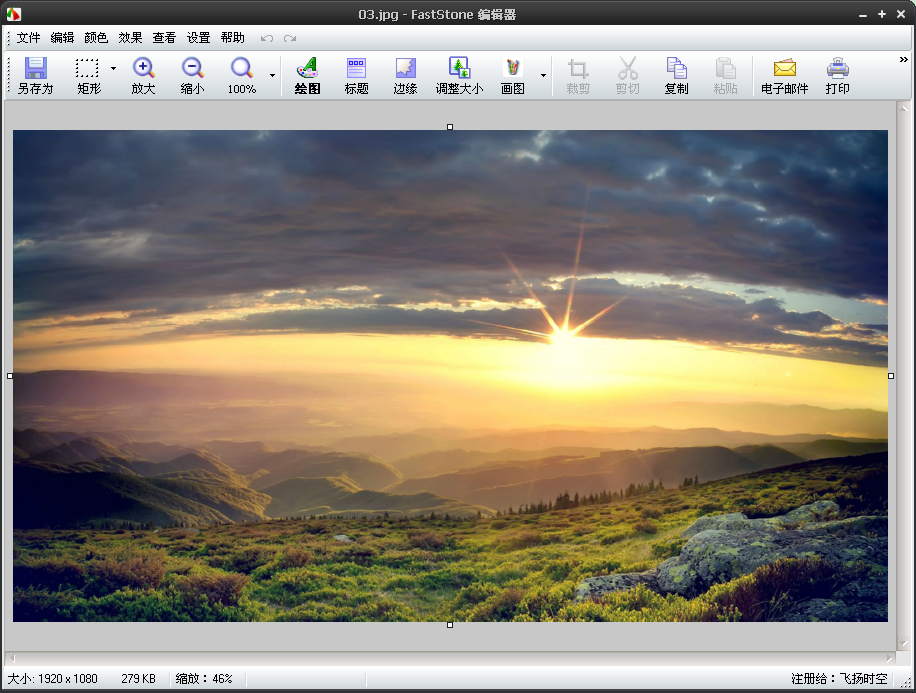Image resolution: width=916 pixels, height=693 pixels.
Task: Expand the 画图 dropdown arrow
Action: pos(543,75)
